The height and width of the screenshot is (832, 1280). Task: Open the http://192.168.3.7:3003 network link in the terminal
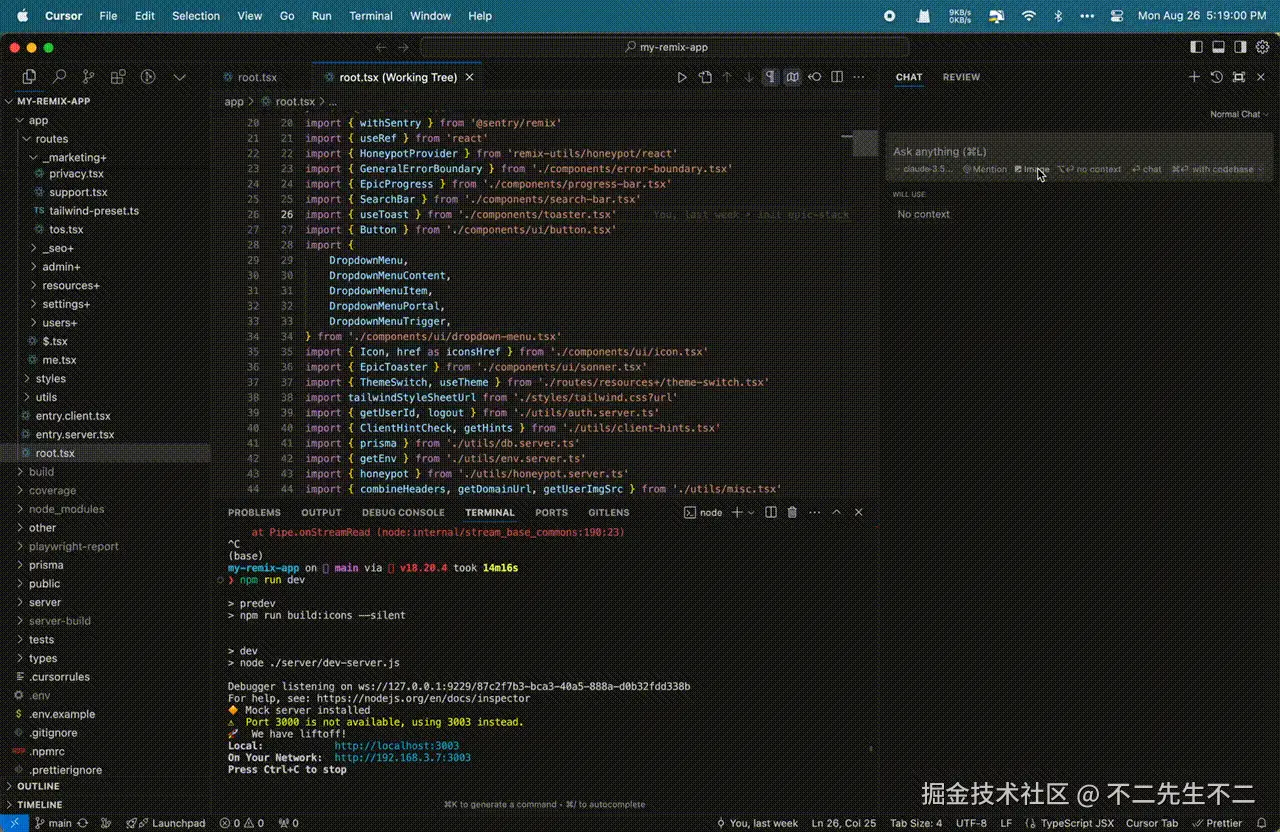402,758
